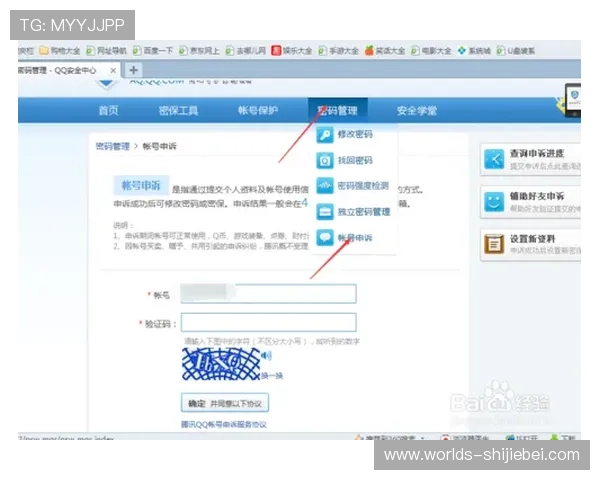
Task: Click the waveform icon for 密码强度检测
Action: pyautogui.click(x=325, y=186)
